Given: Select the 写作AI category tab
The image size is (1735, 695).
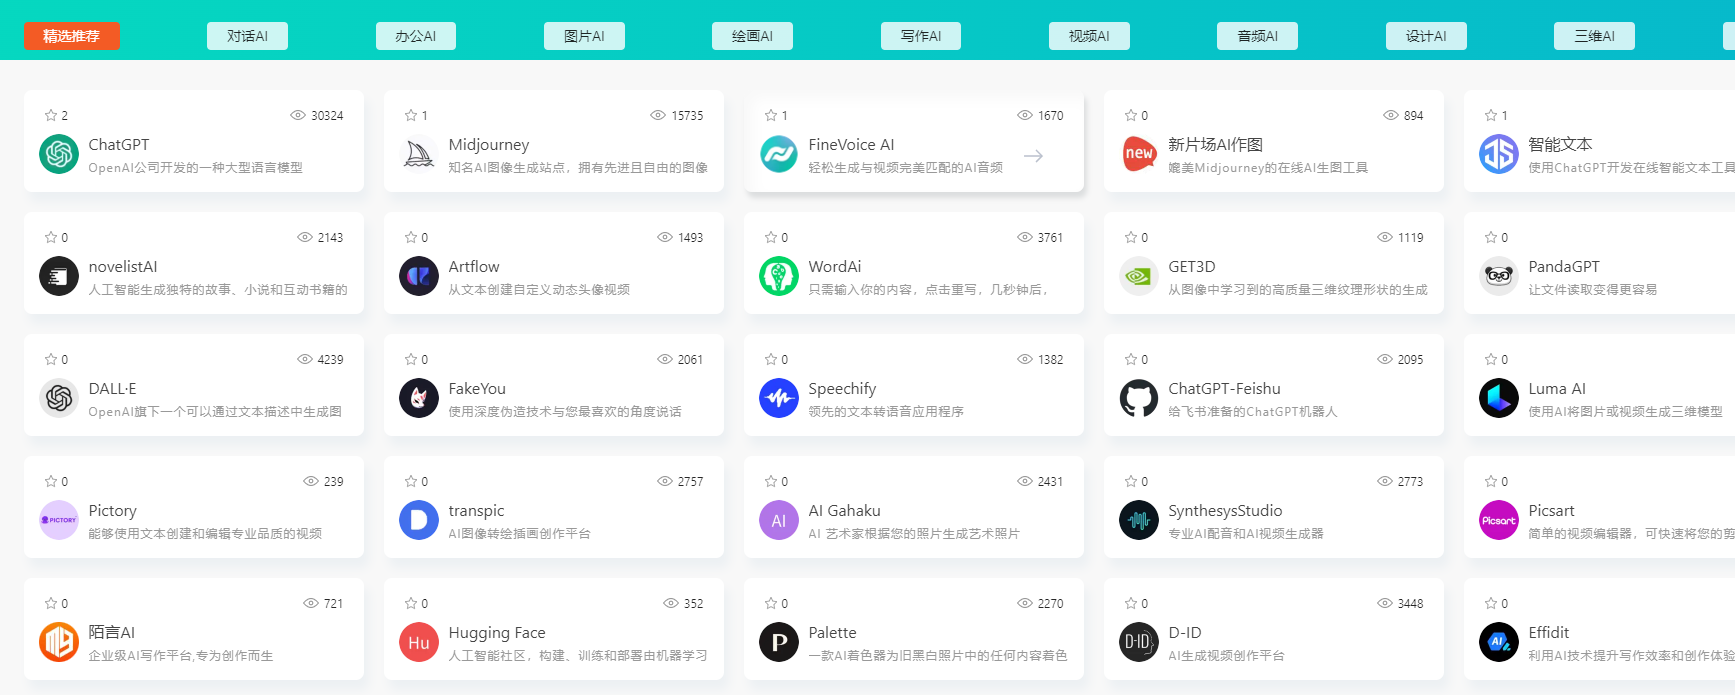Looking at the screenshot, I should [921, 36].
